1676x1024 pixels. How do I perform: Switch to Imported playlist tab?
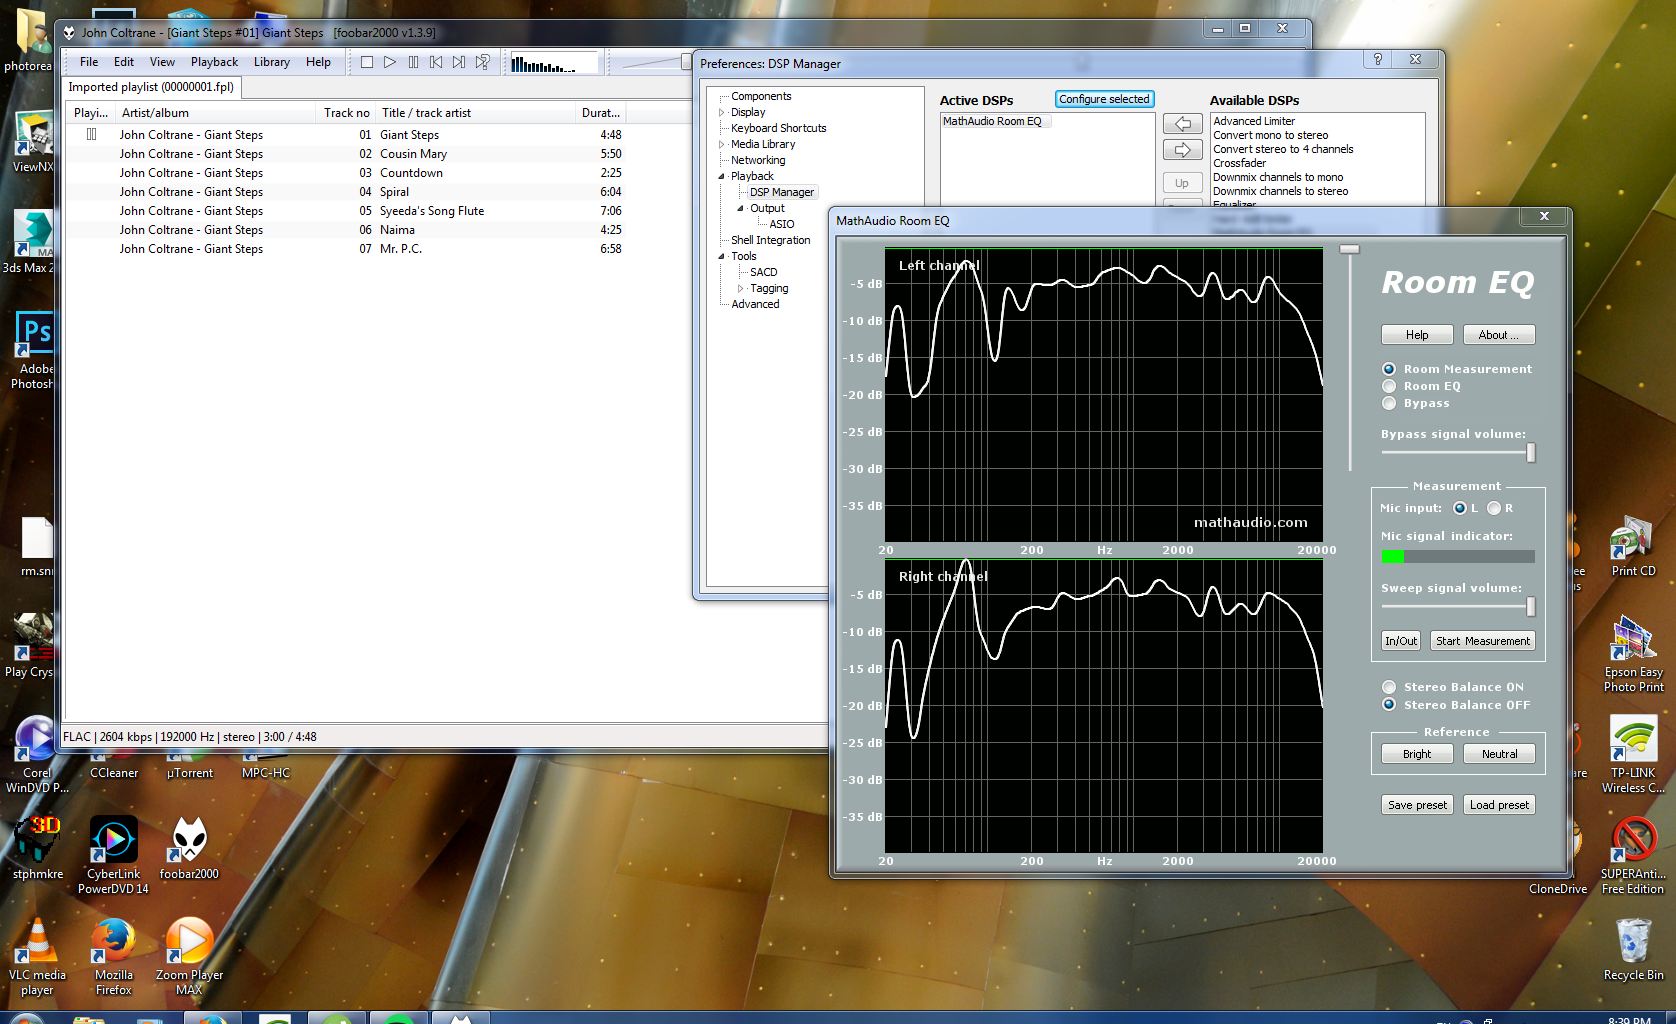tap(151, 87)
